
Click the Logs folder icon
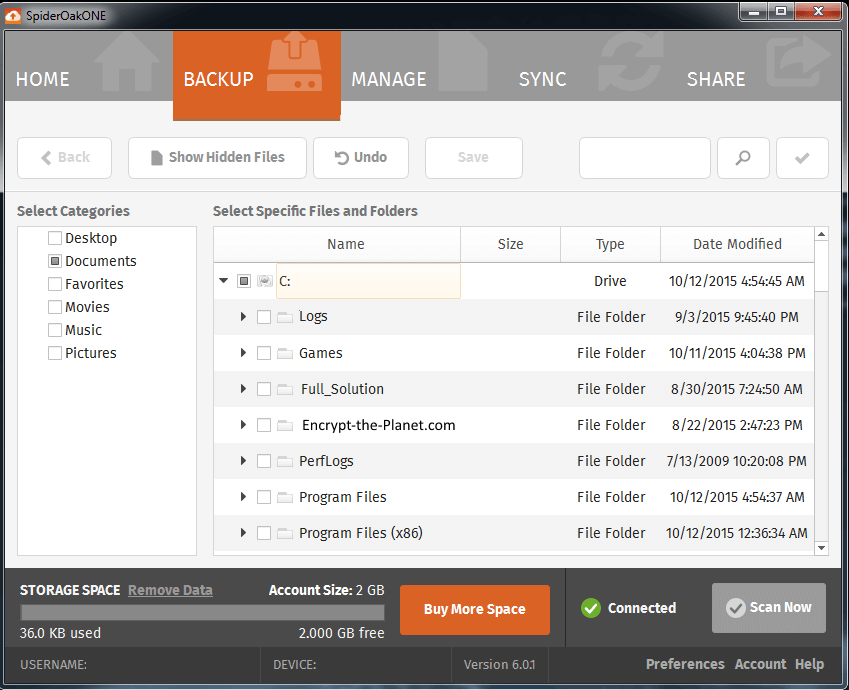click(285, 317)
